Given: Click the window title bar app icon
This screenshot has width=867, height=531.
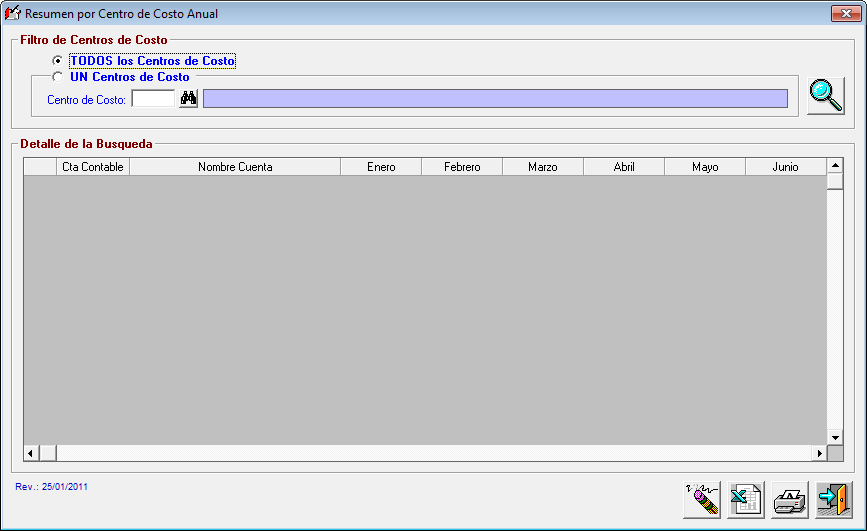Looking at the screenshot, I should pos(12,13).
